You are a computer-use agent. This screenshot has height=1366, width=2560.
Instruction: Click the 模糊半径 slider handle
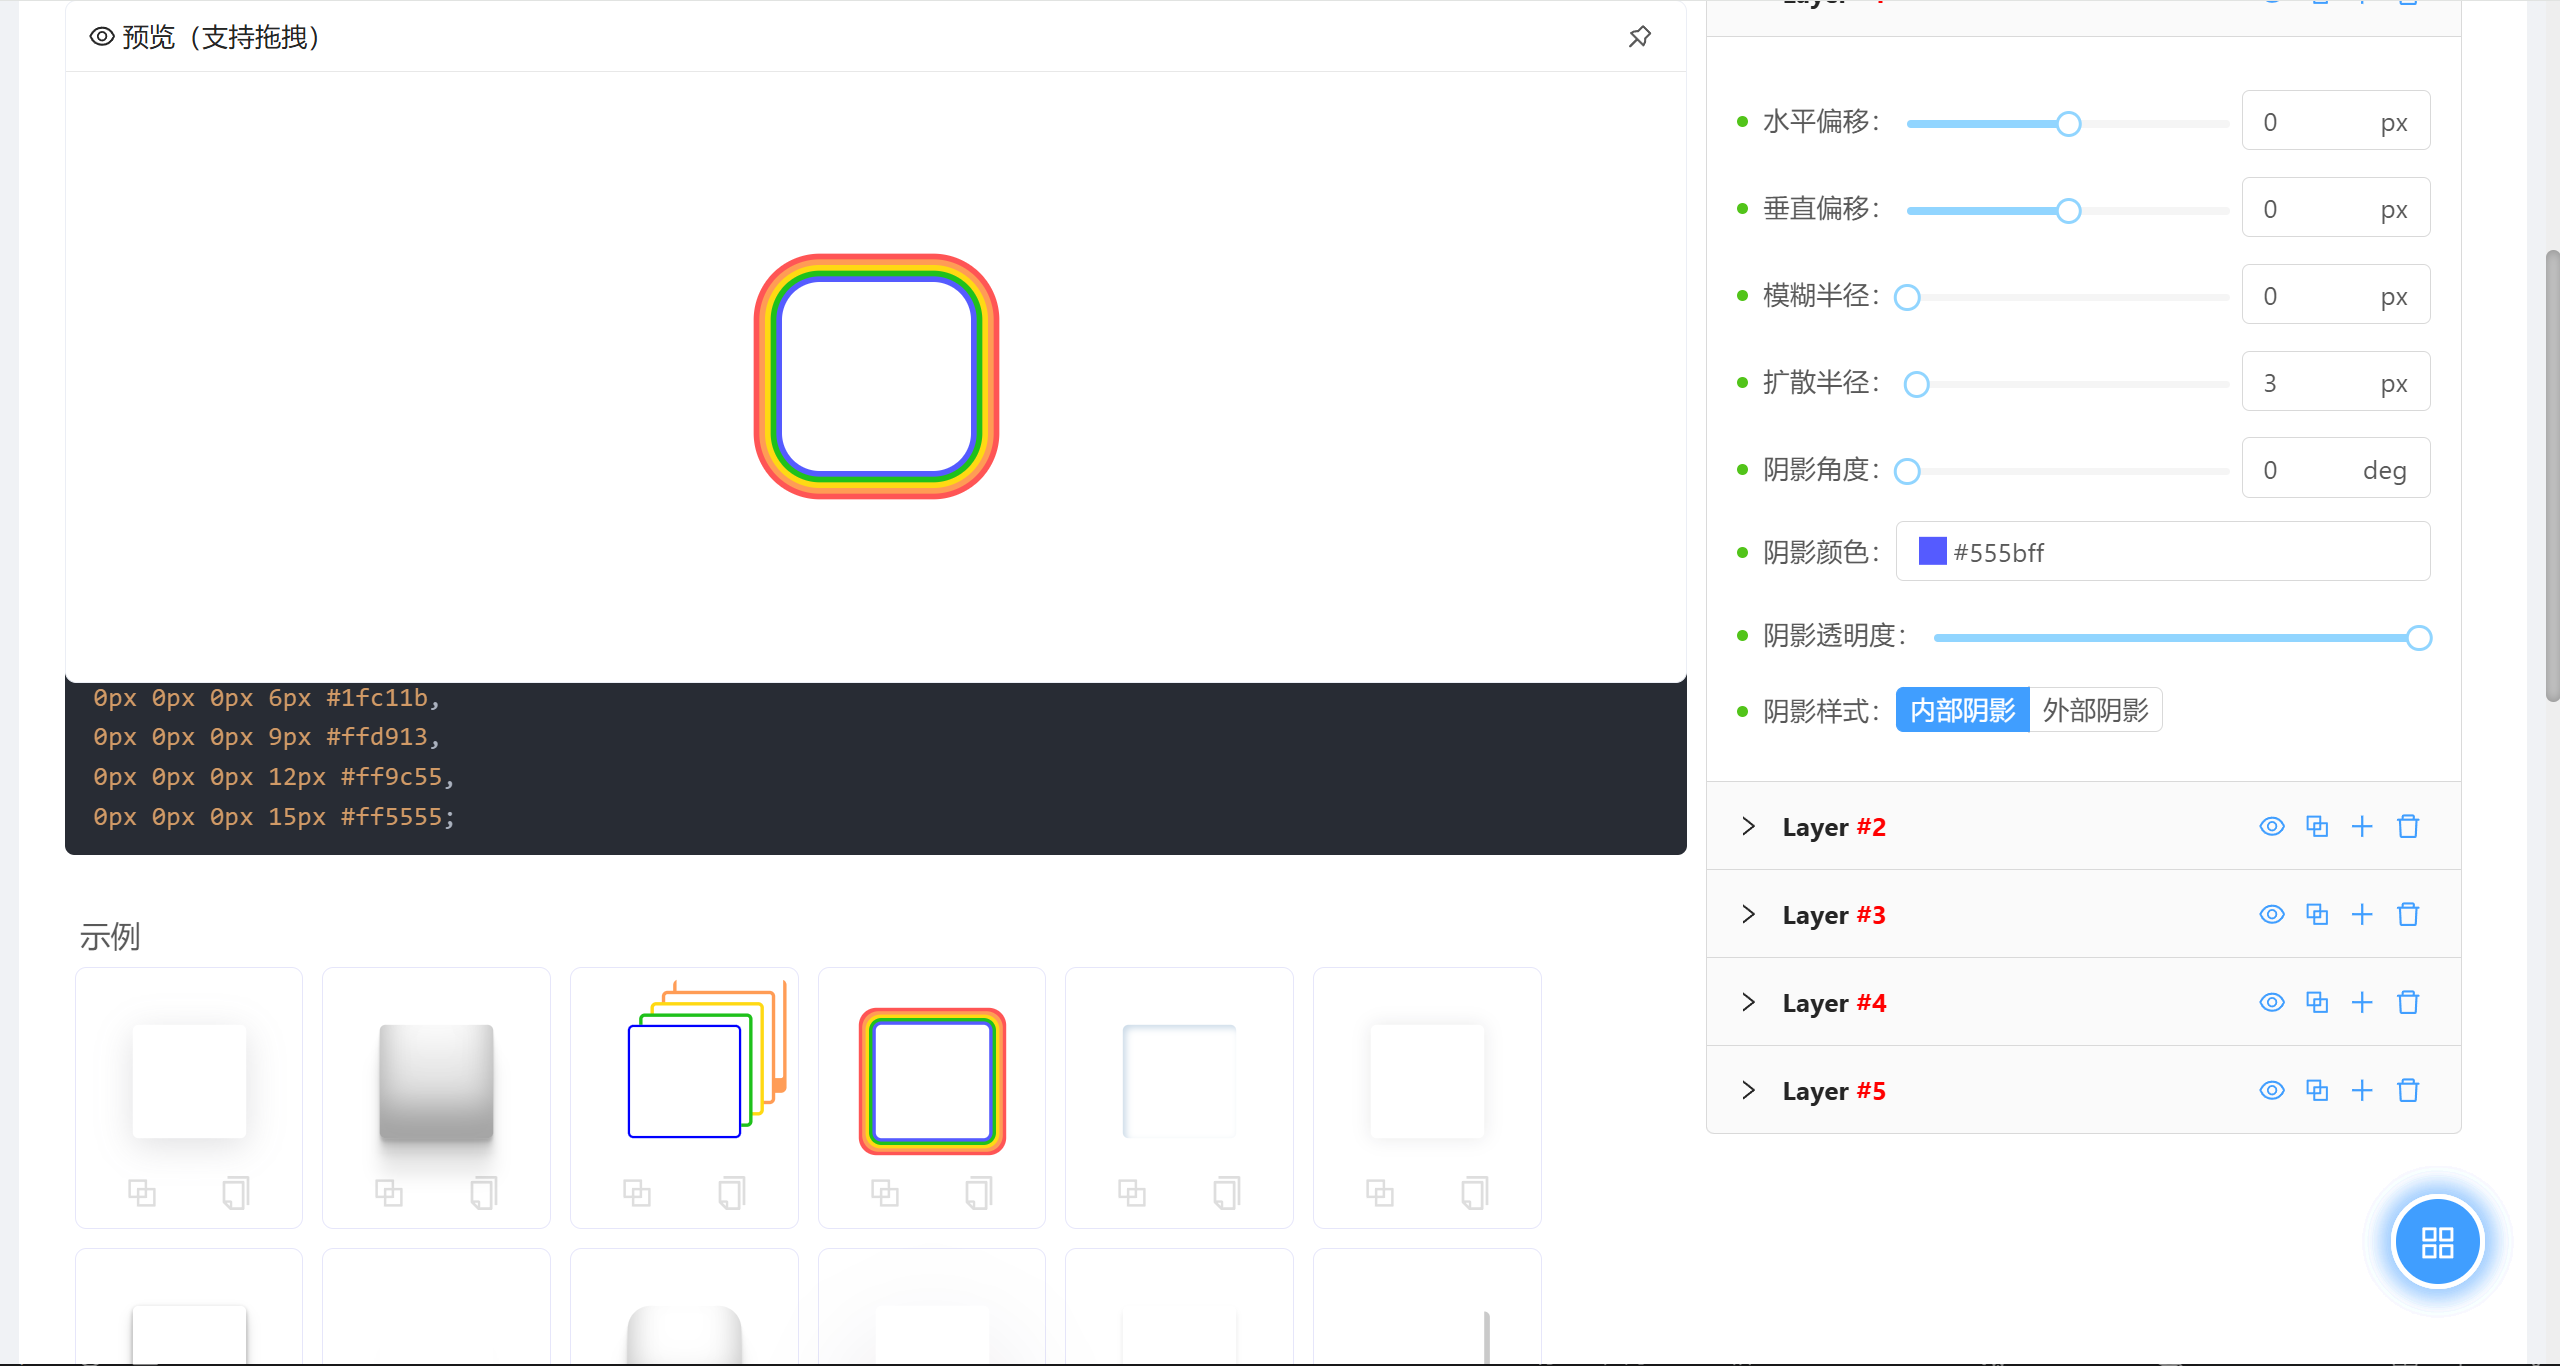(1907, 298)
